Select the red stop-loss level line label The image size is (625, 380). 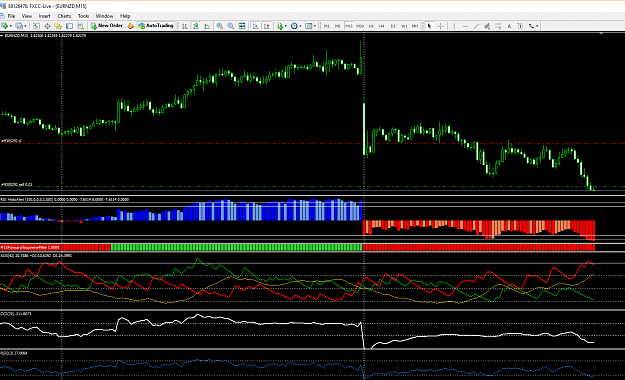coord(11,141)
